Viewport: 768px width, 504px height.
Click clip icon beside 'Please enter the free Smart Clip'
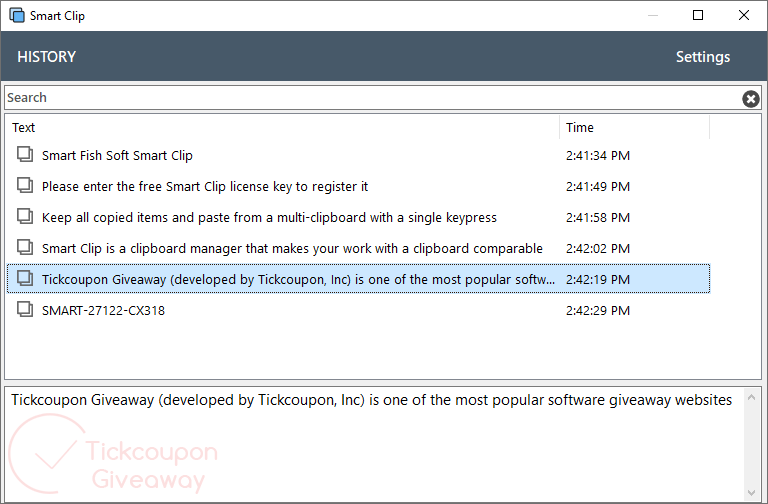(25, 185)
